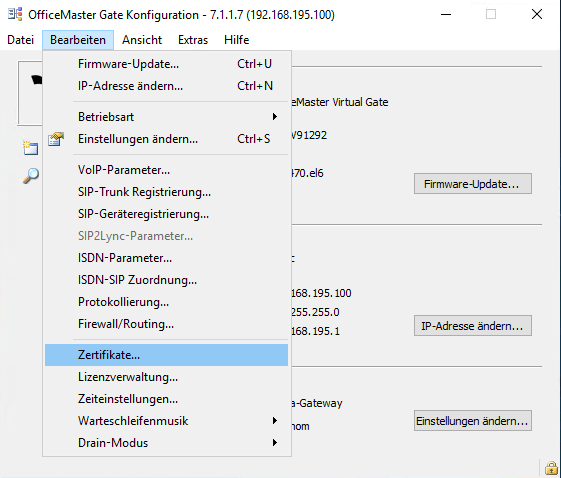The image size is (561, 478).
Task: Select IP-Adresse ändern... menu entry
Action: [x=166, y=86]
